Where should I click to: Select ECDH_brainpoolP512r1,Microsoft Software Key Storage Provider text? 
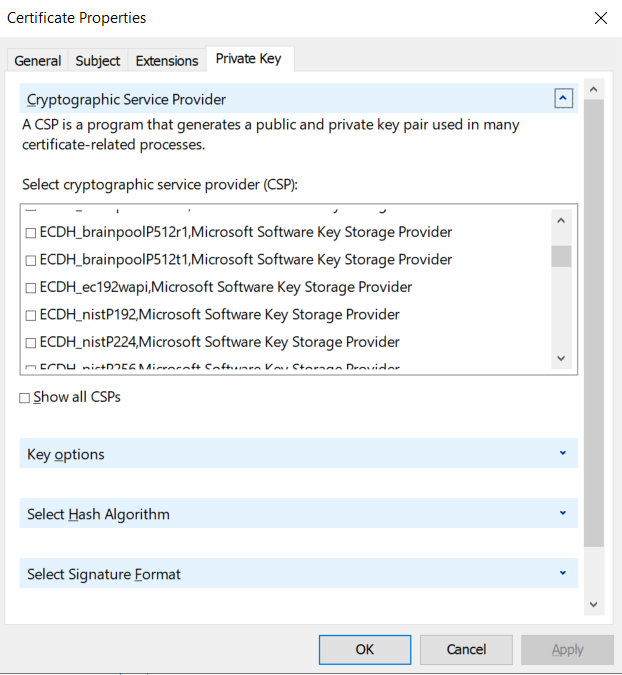click(x=246, y=232)
